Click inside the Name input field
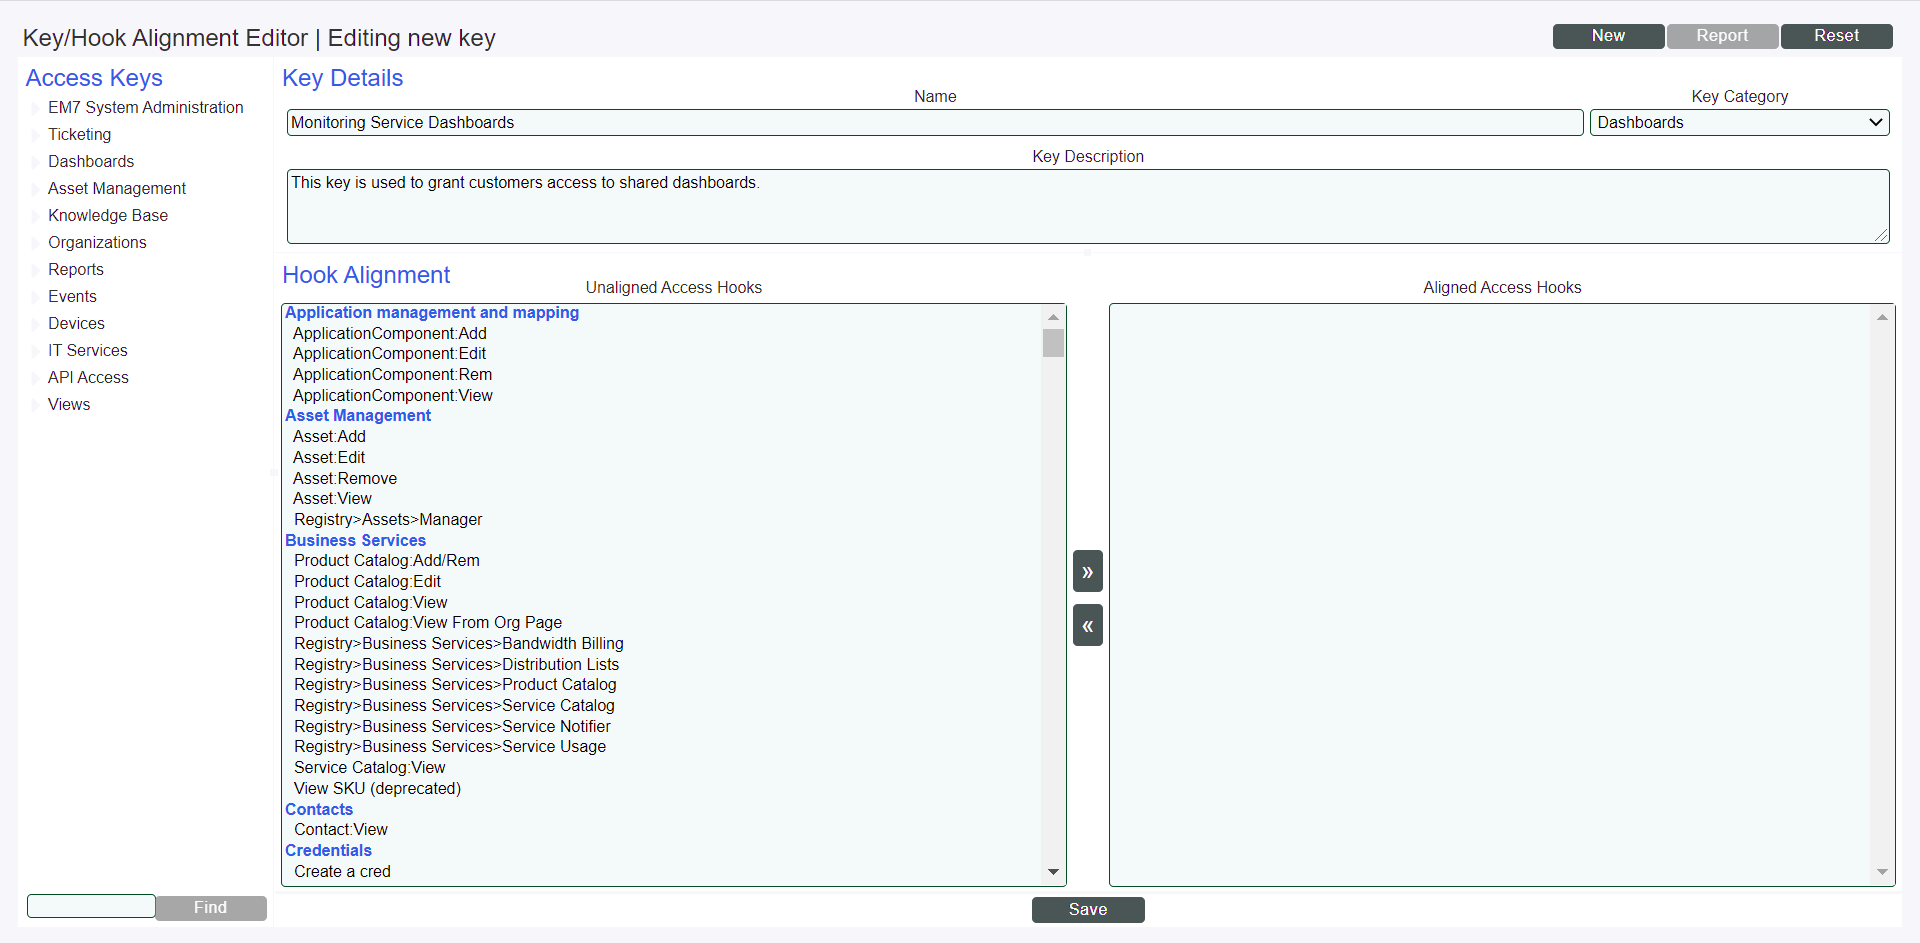 tap(935, 122)
